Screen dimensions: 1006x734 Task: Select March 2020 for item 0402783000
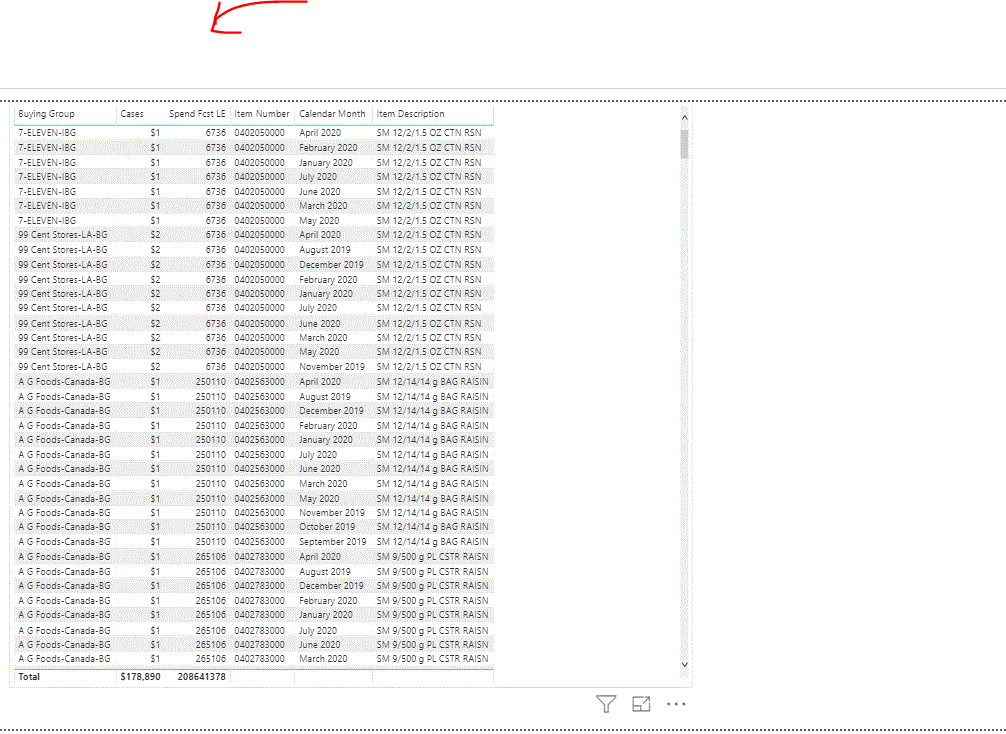pyautogui.click(x=323, y=659)
